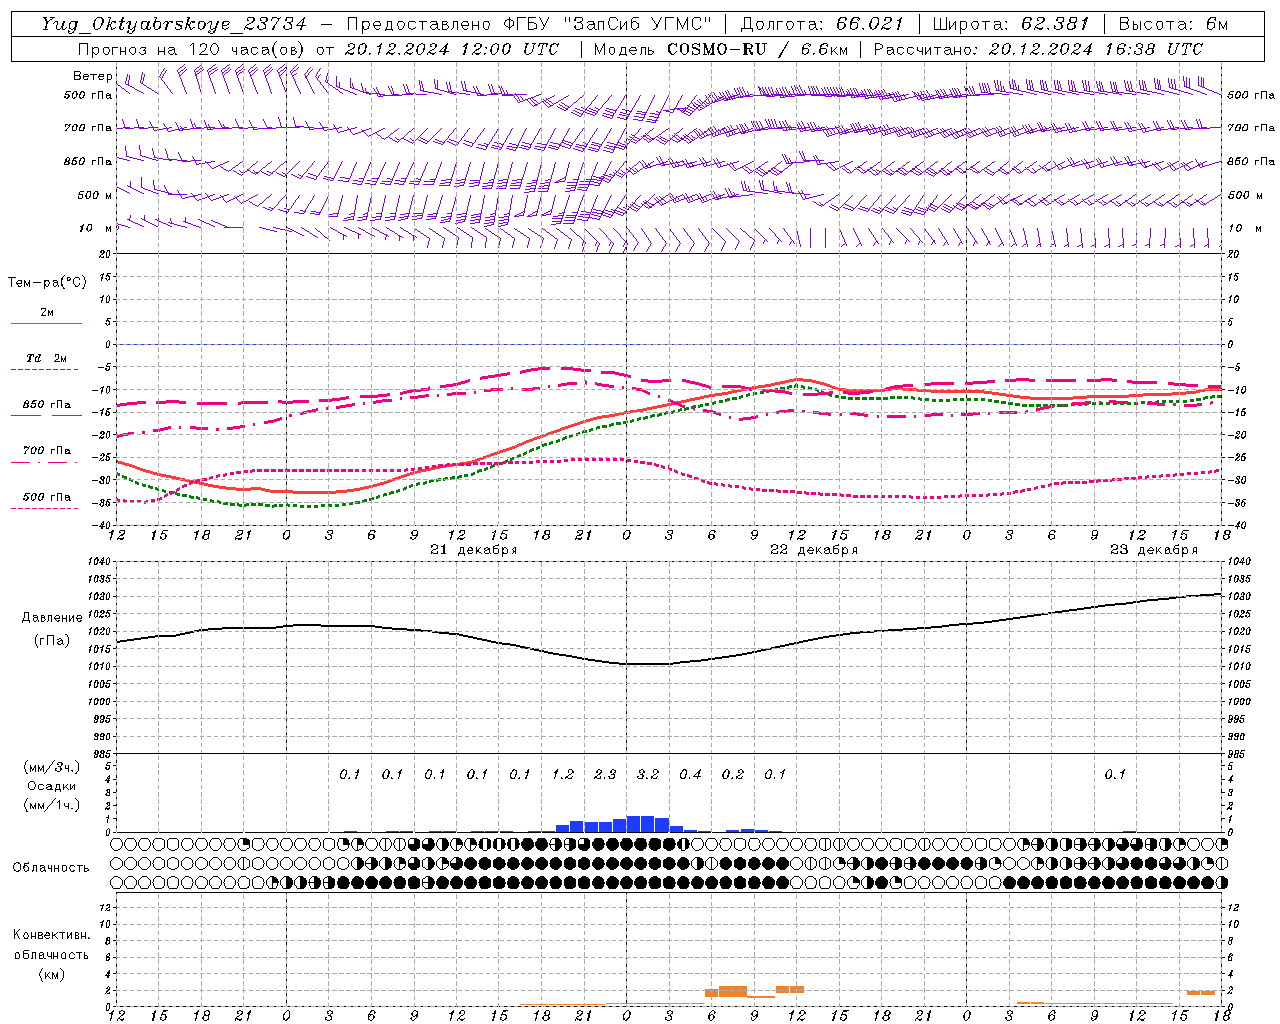
Task: Click the calculation time Рассчитано: 20.12.2024 16:38 UTC
Action: click(x=1038, y=49)
